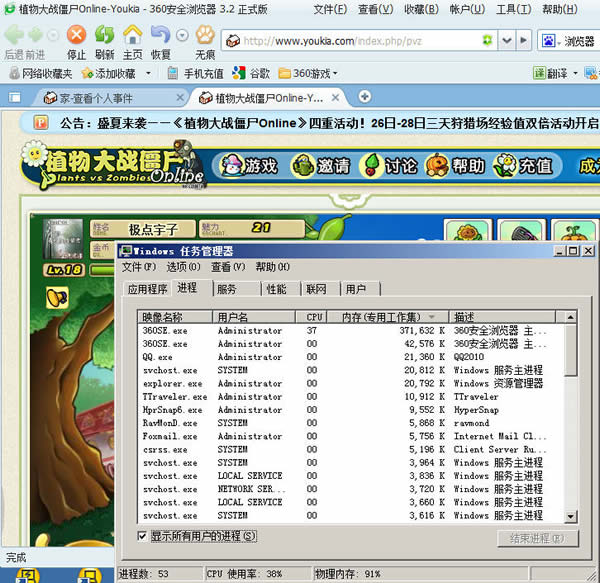Open Baidu search engine selector dropdown

(x=550, y=41)
